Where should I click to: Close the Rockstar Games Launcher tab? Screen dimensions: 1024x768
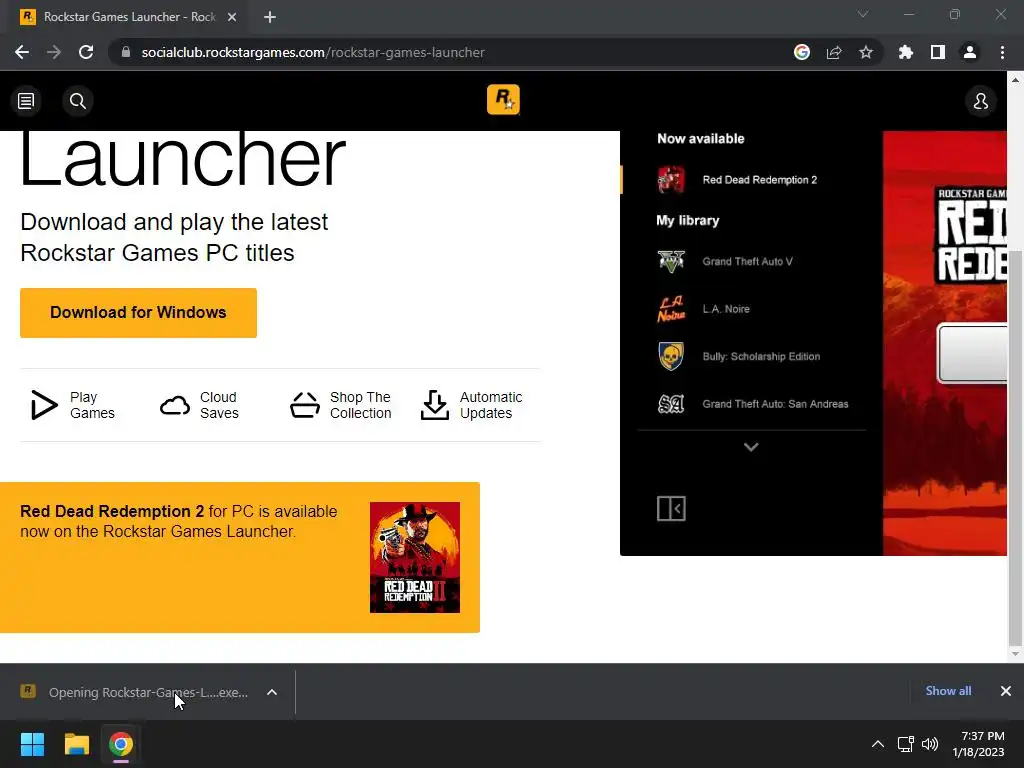coord(232,17)
